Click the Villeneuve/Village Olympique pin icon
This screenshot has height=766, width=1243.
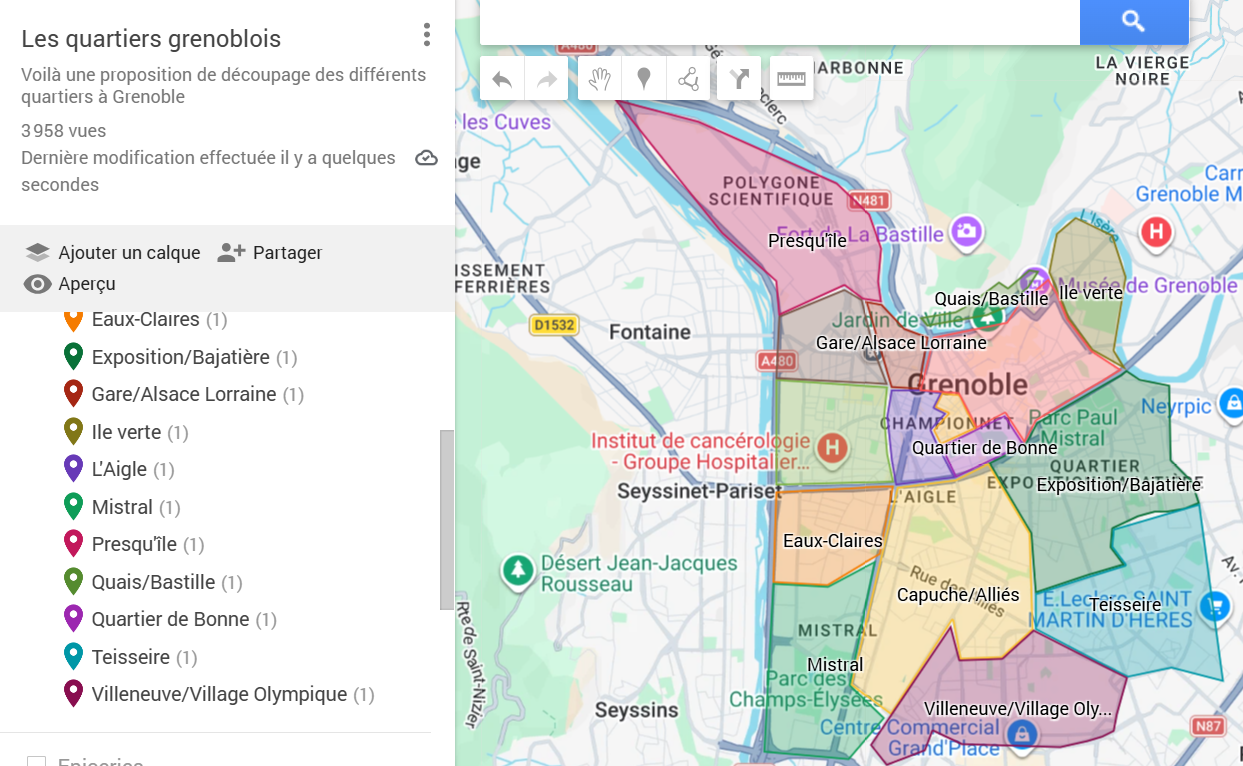pyautogui.click(x=73, y=693)
